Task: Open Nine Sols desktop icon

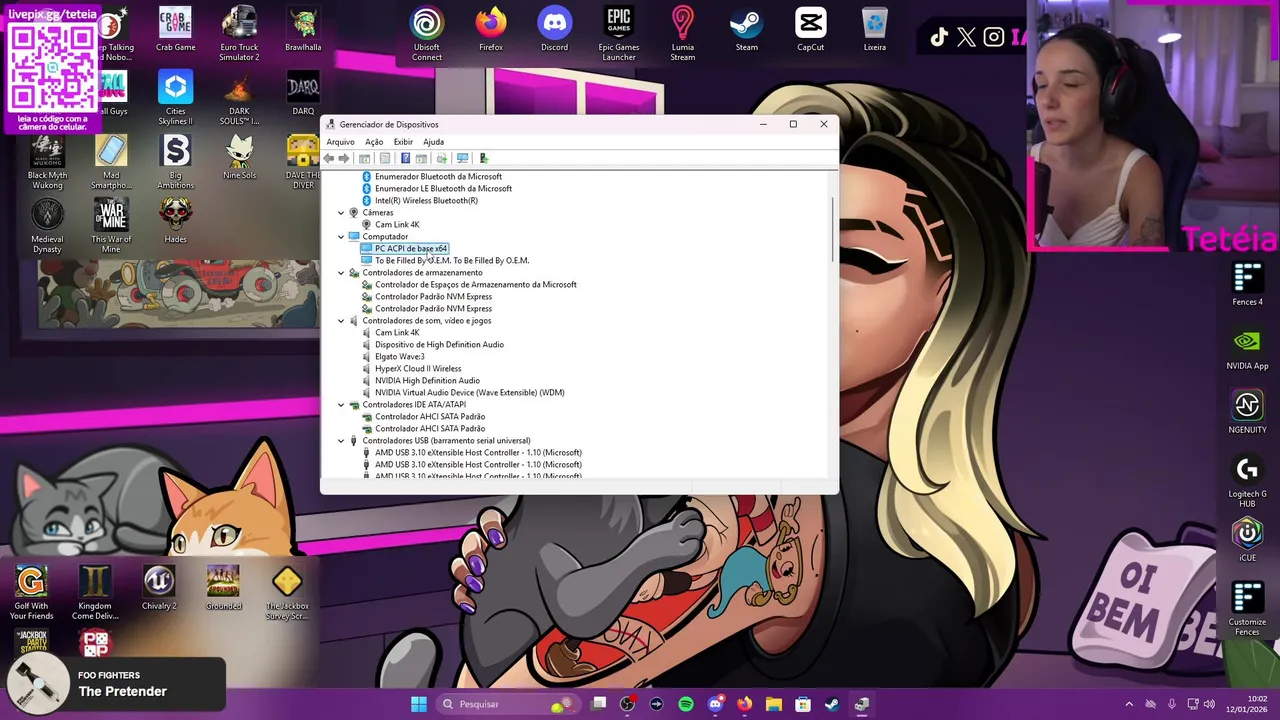Action: (239, 158)
